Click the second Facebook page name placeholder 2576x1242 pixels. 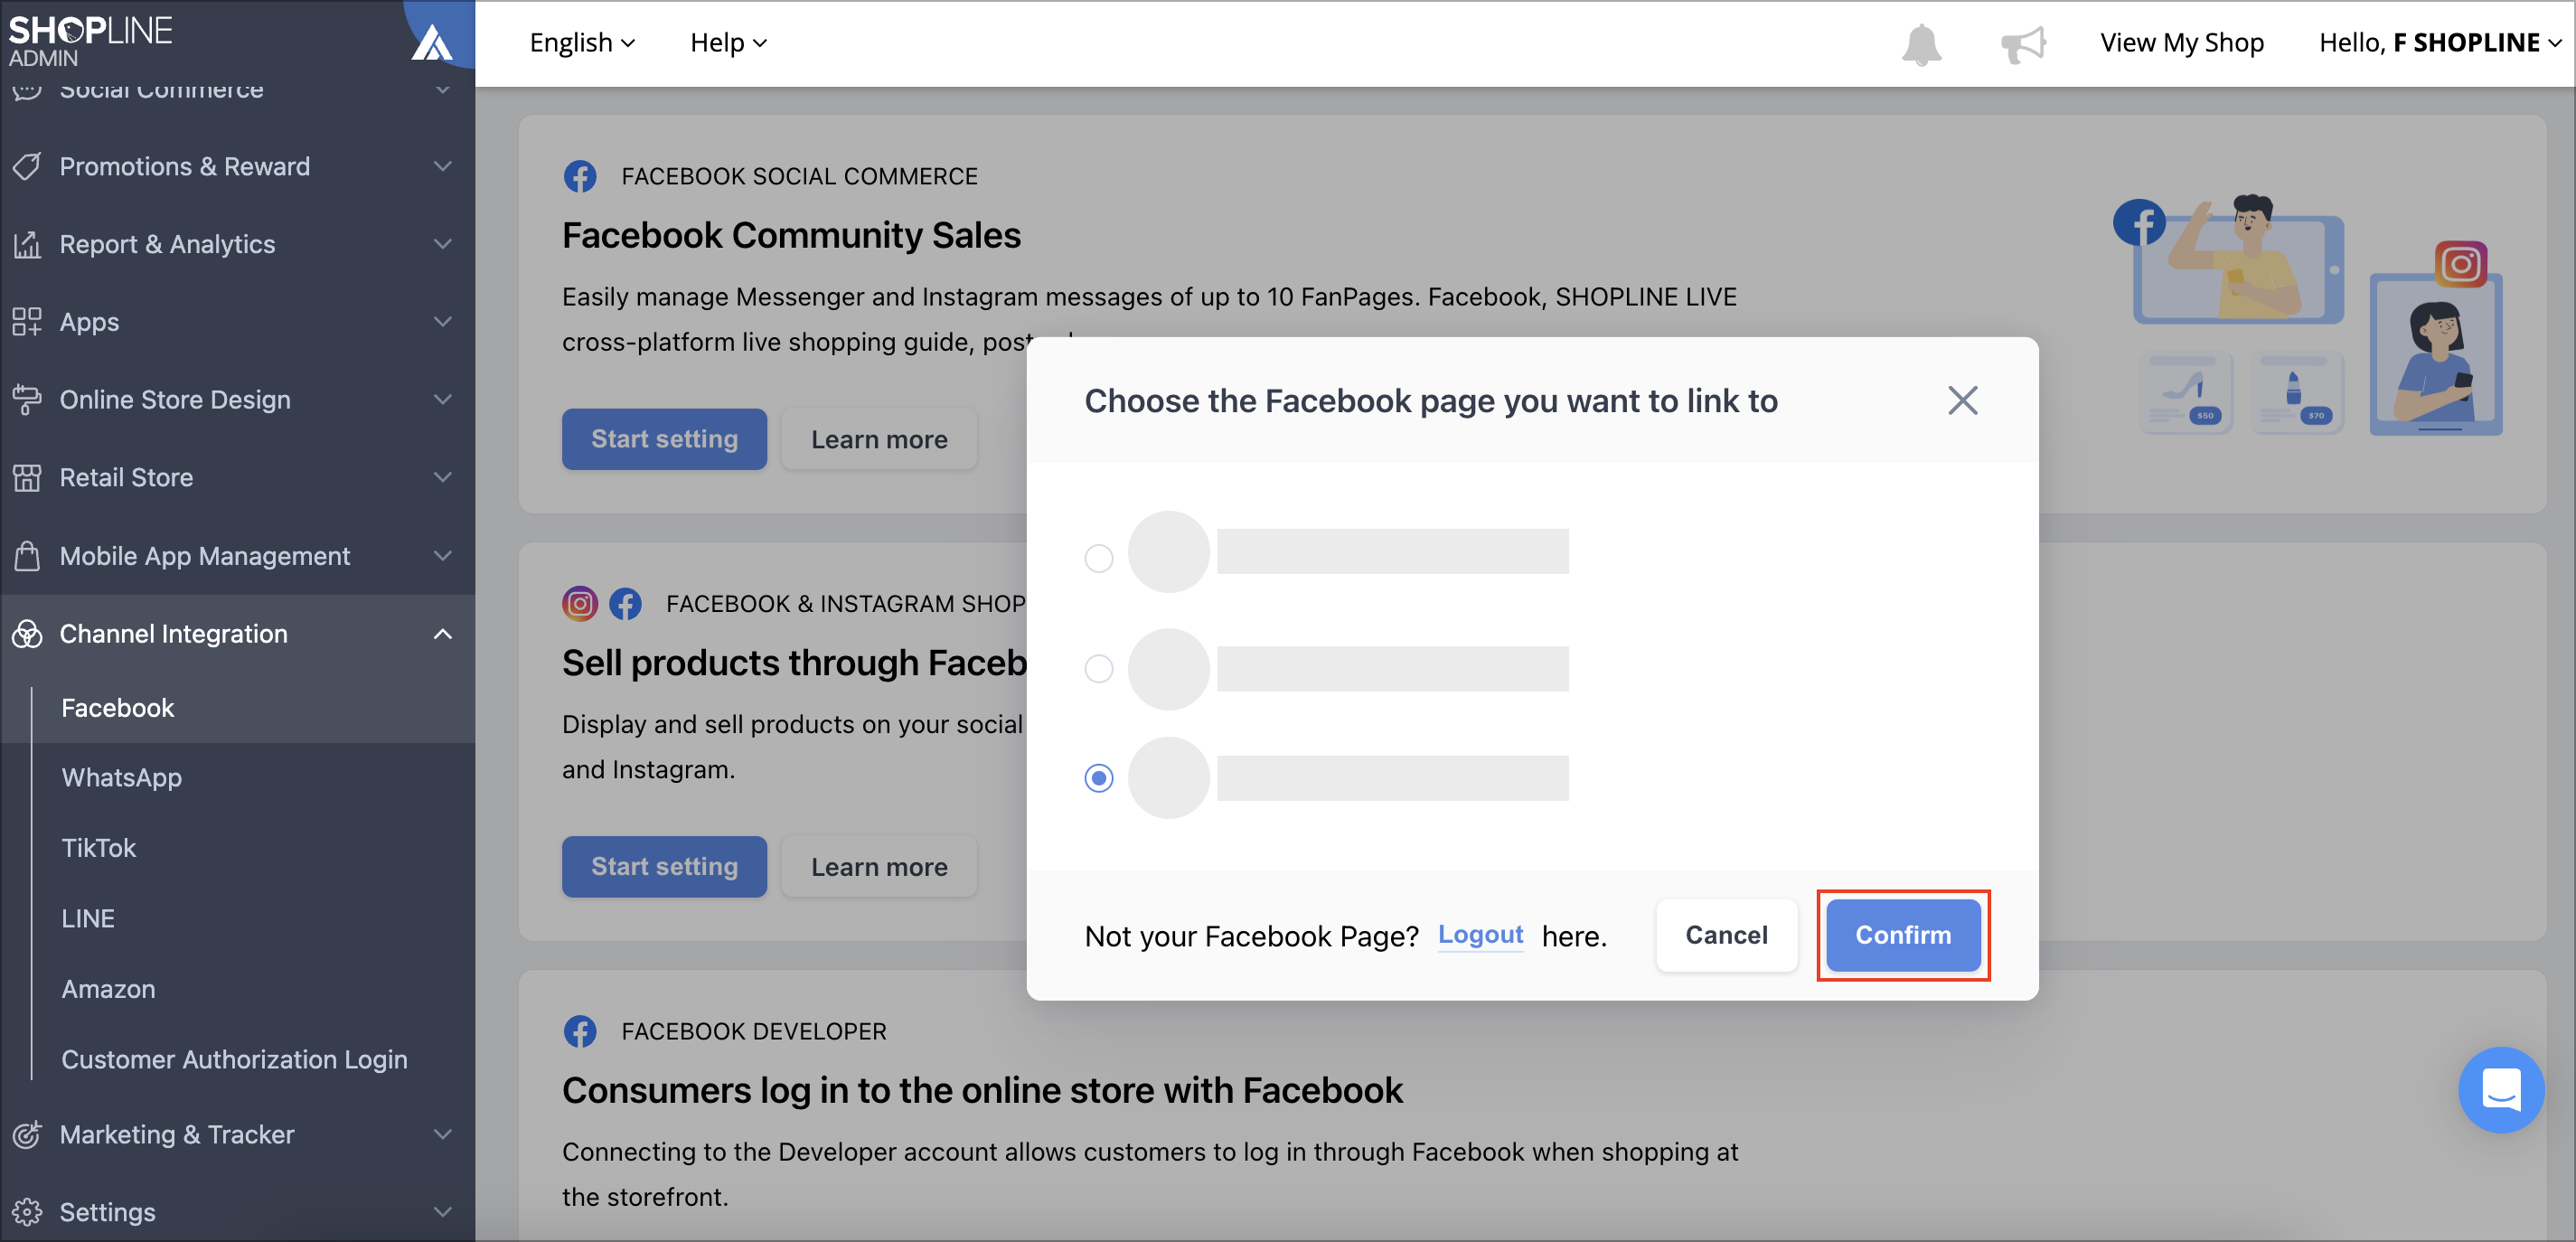[x=1392, y=669]
